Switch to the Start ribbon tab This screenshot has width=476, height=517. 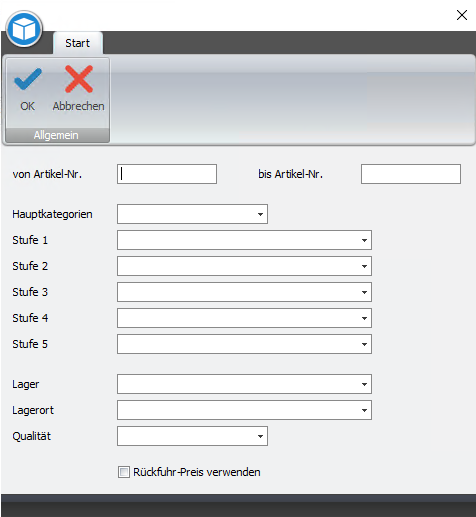pyautogui.click(x=78, y=43)
